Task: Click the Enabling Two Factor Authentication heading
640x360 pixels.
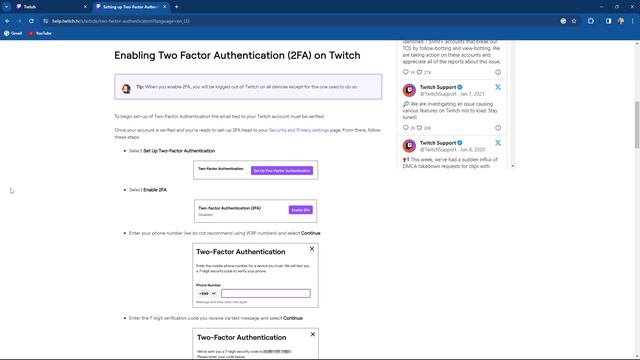Action: point(237,55)
